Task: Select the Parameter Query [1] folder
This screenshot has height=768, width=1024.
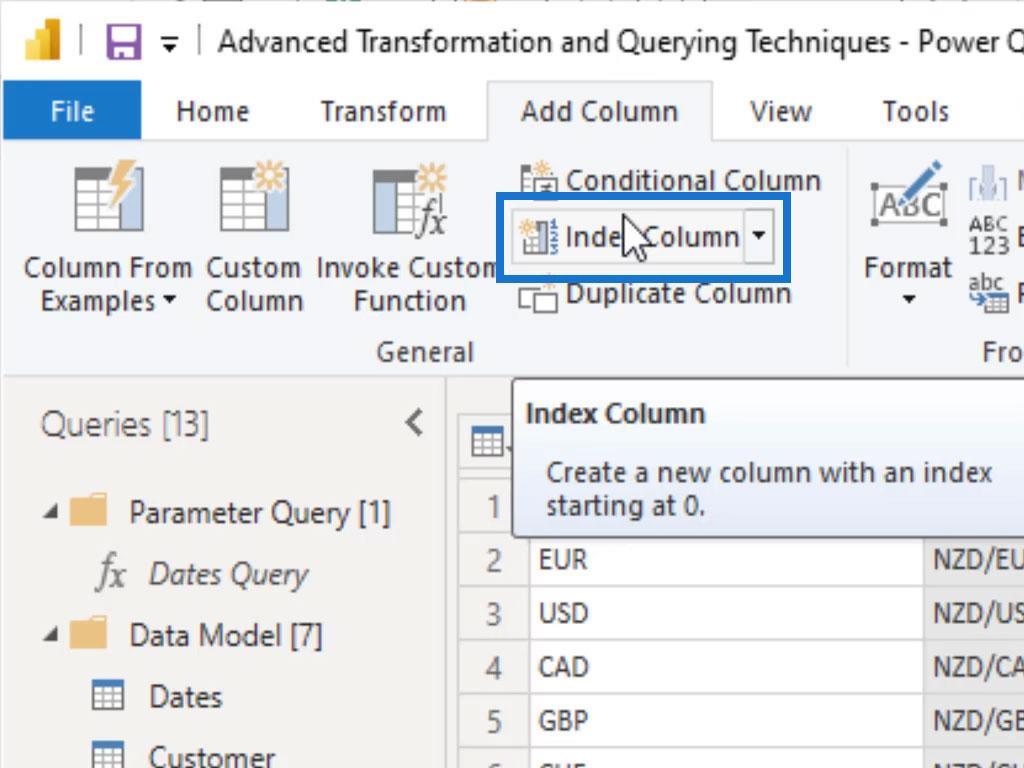Action: pyautogui.click(x=259, y=513)
